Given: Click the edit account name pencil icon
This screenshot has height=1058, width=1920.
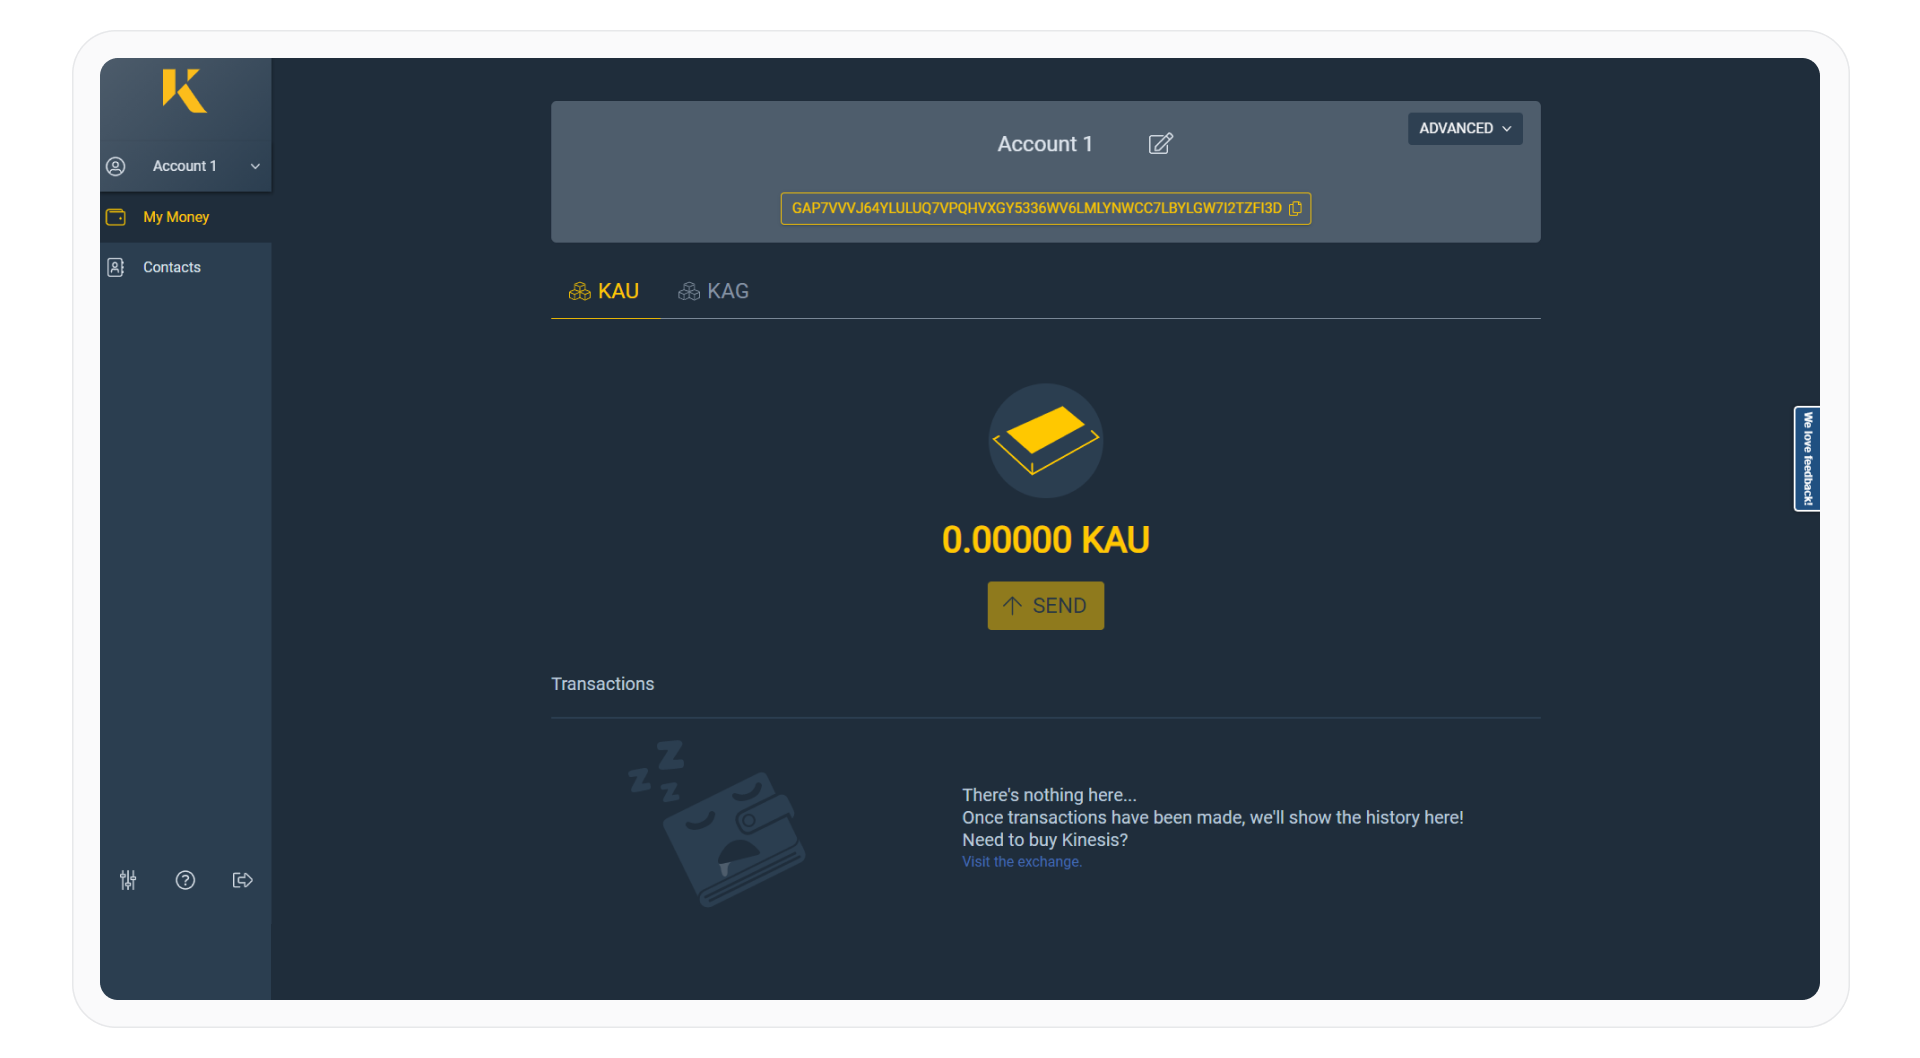Looking at the screenshot, I should 1160,144.
